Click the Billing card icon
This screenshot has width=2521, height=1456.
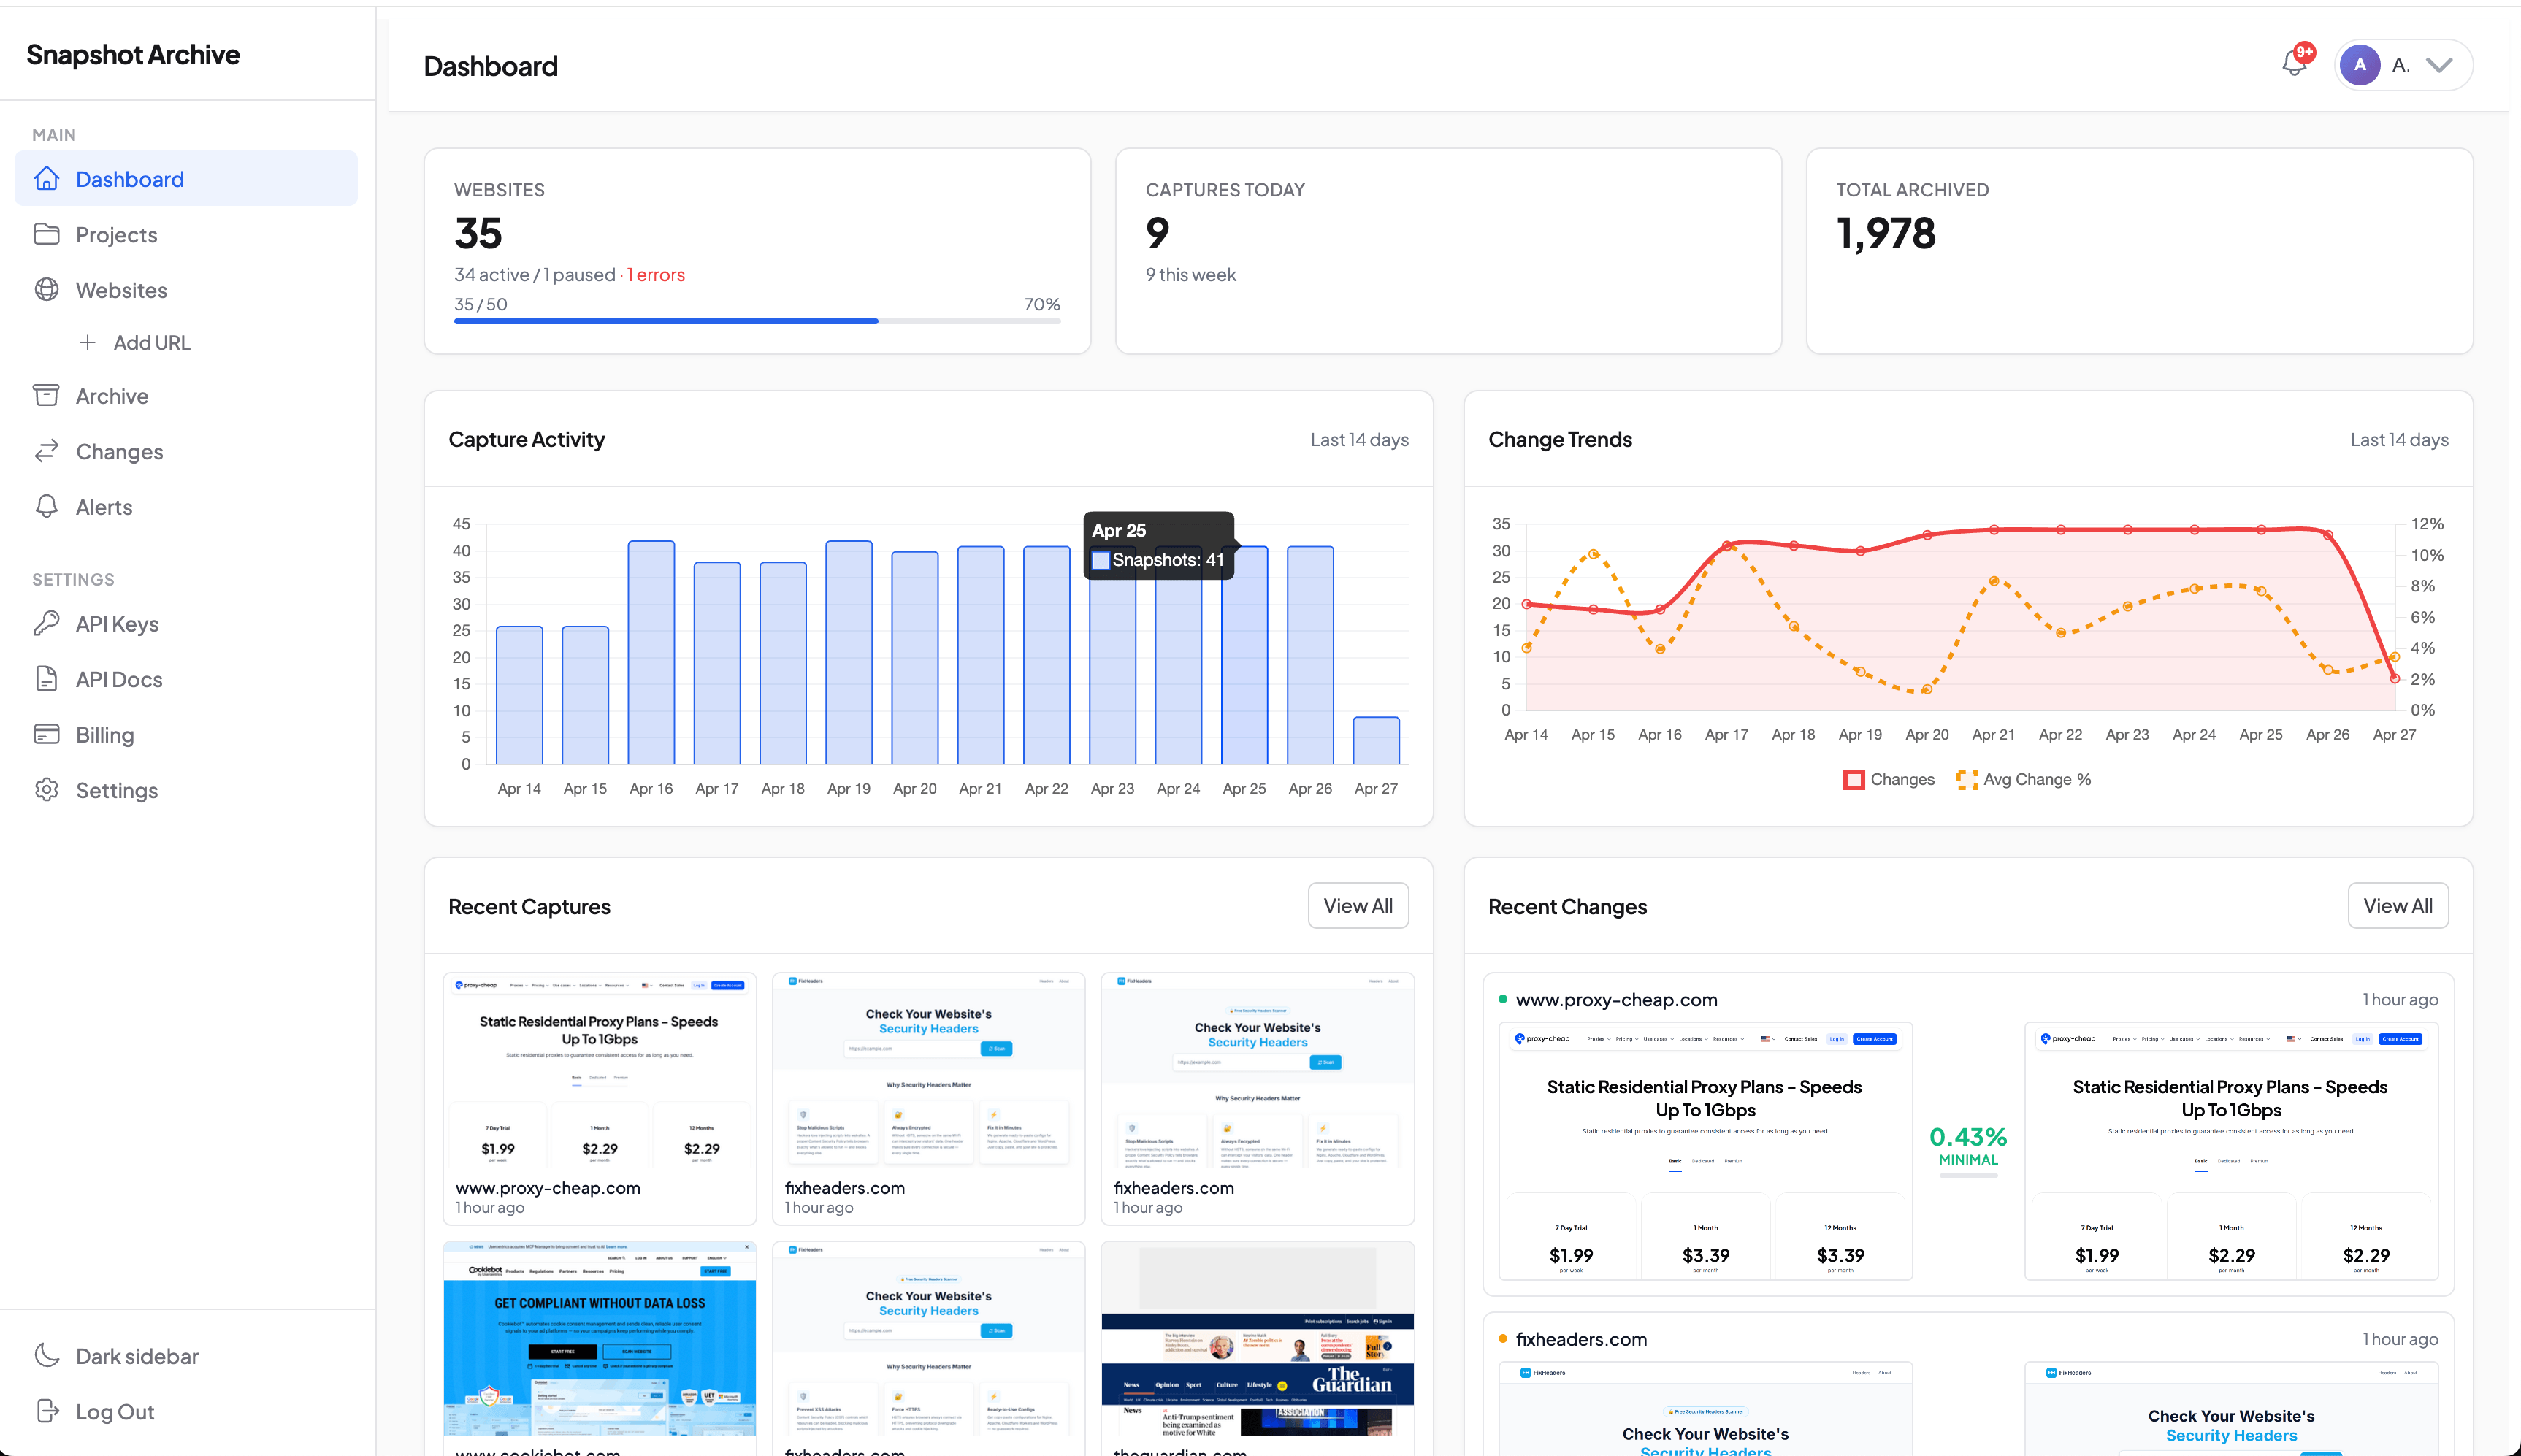(46, 734)
